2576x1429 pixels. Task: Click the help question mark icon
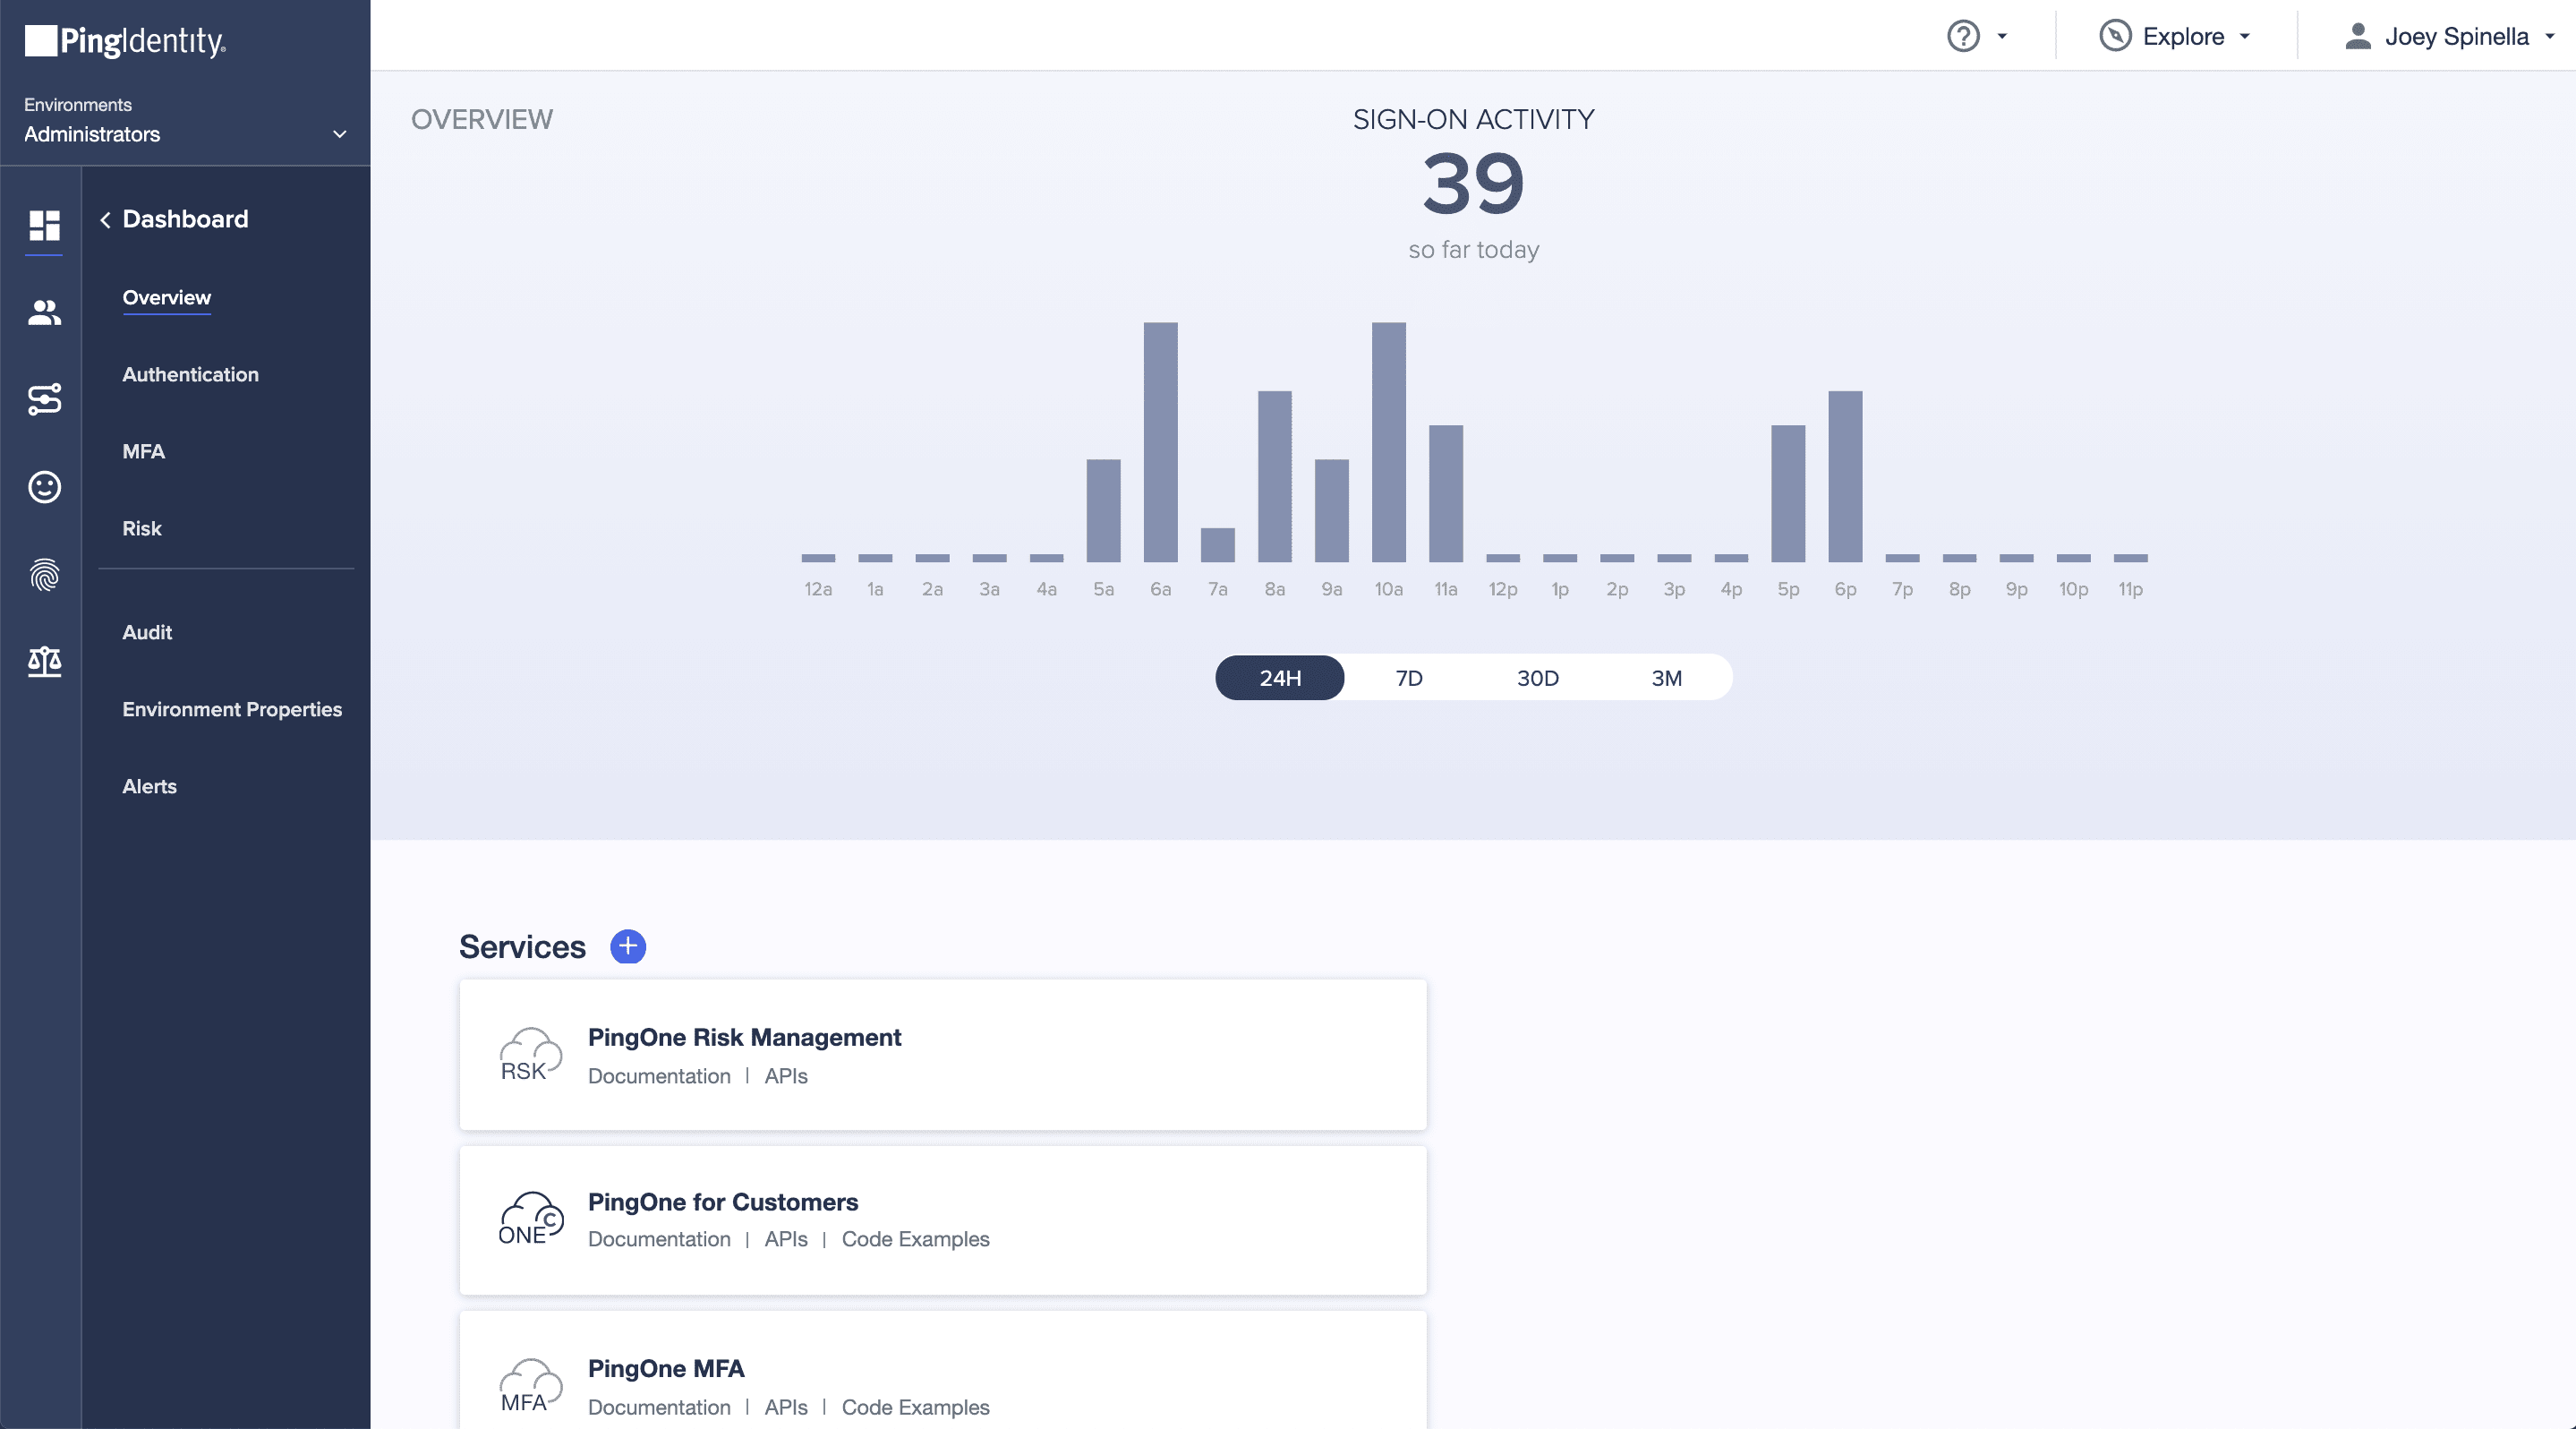[x=1963, y=36]
